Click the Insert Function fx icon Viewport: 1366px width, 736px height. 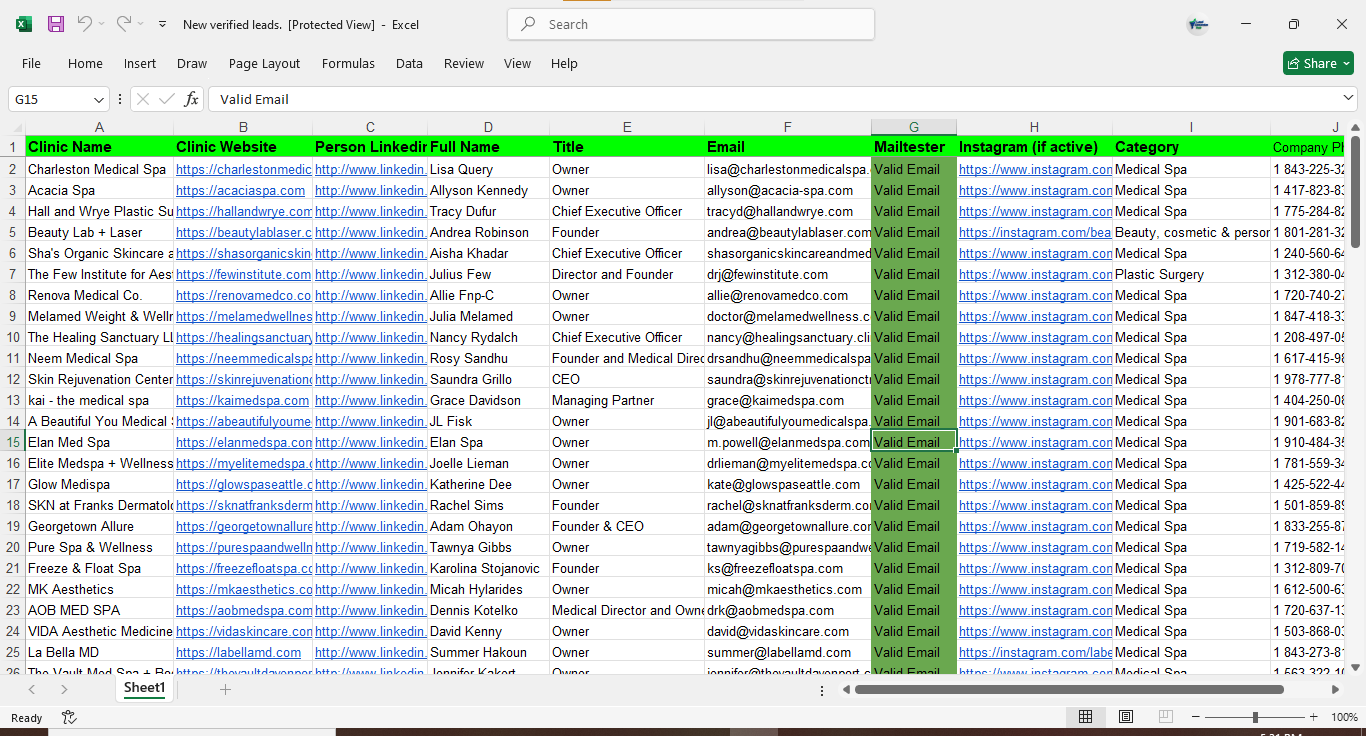pyautogui.click(x=191, y=99)
